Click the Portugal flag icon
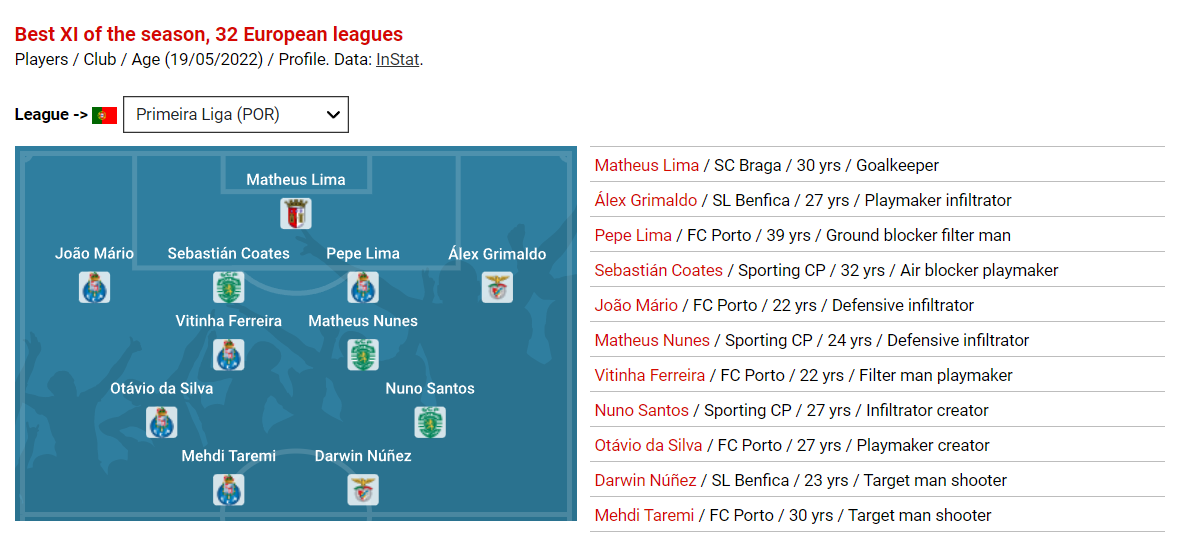1185x549 pixels. tap(105, 115)
